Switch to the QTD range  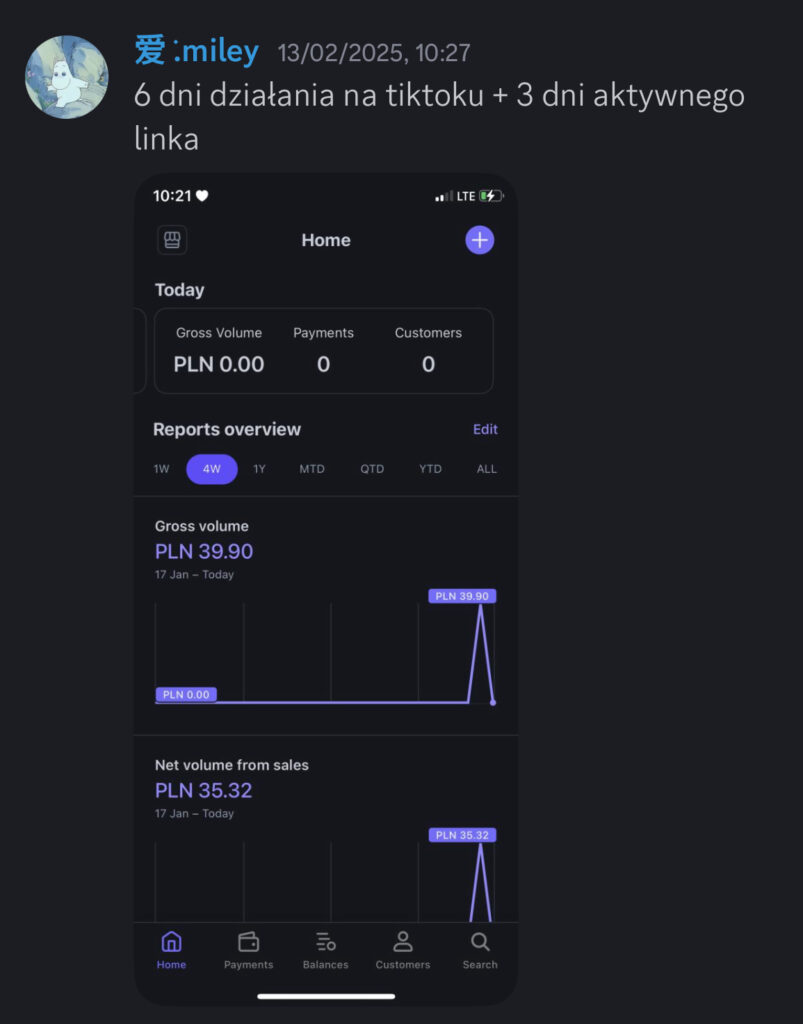coord(372,469)
